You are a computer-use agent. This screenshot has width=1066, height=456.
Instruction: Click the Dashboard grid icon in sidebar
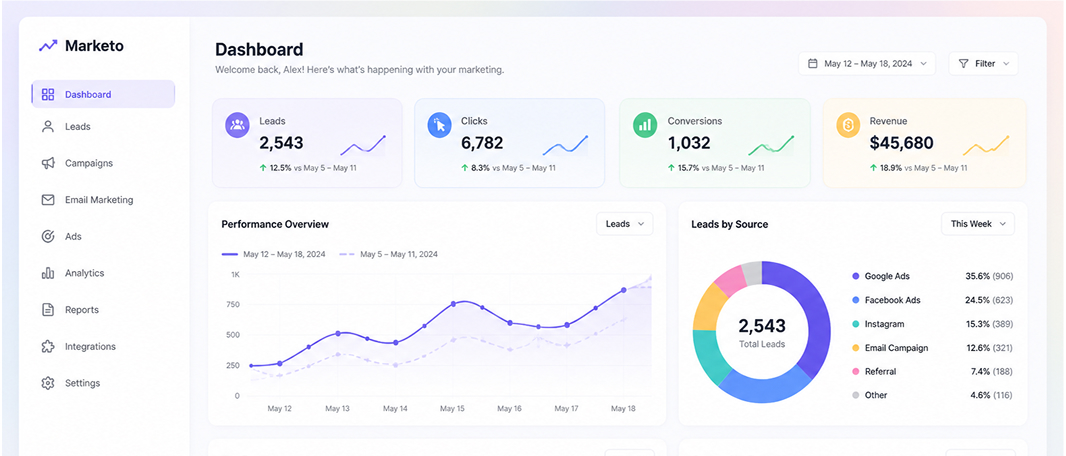(x=48, y=94)
